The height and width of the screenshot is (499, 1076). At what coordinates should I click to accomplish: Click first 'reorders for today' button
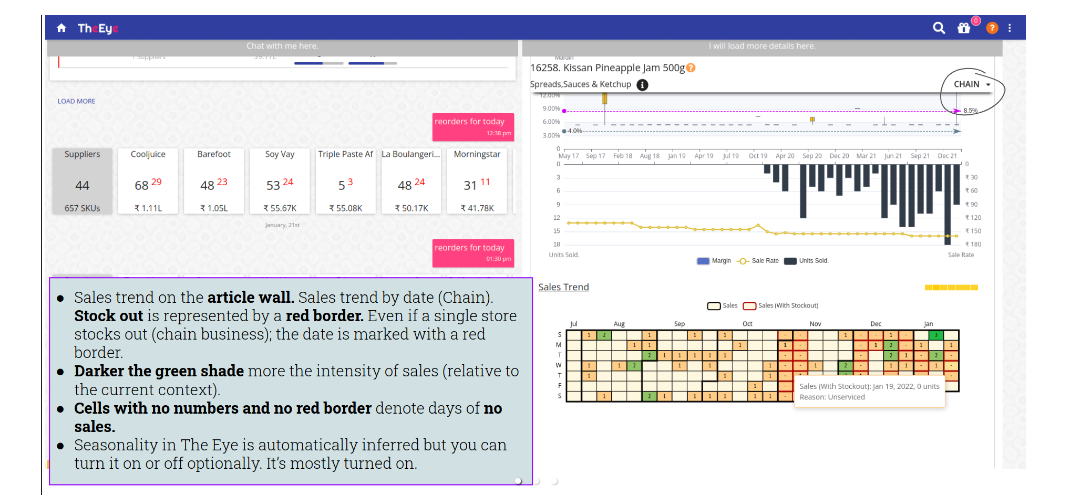[473, 125]
